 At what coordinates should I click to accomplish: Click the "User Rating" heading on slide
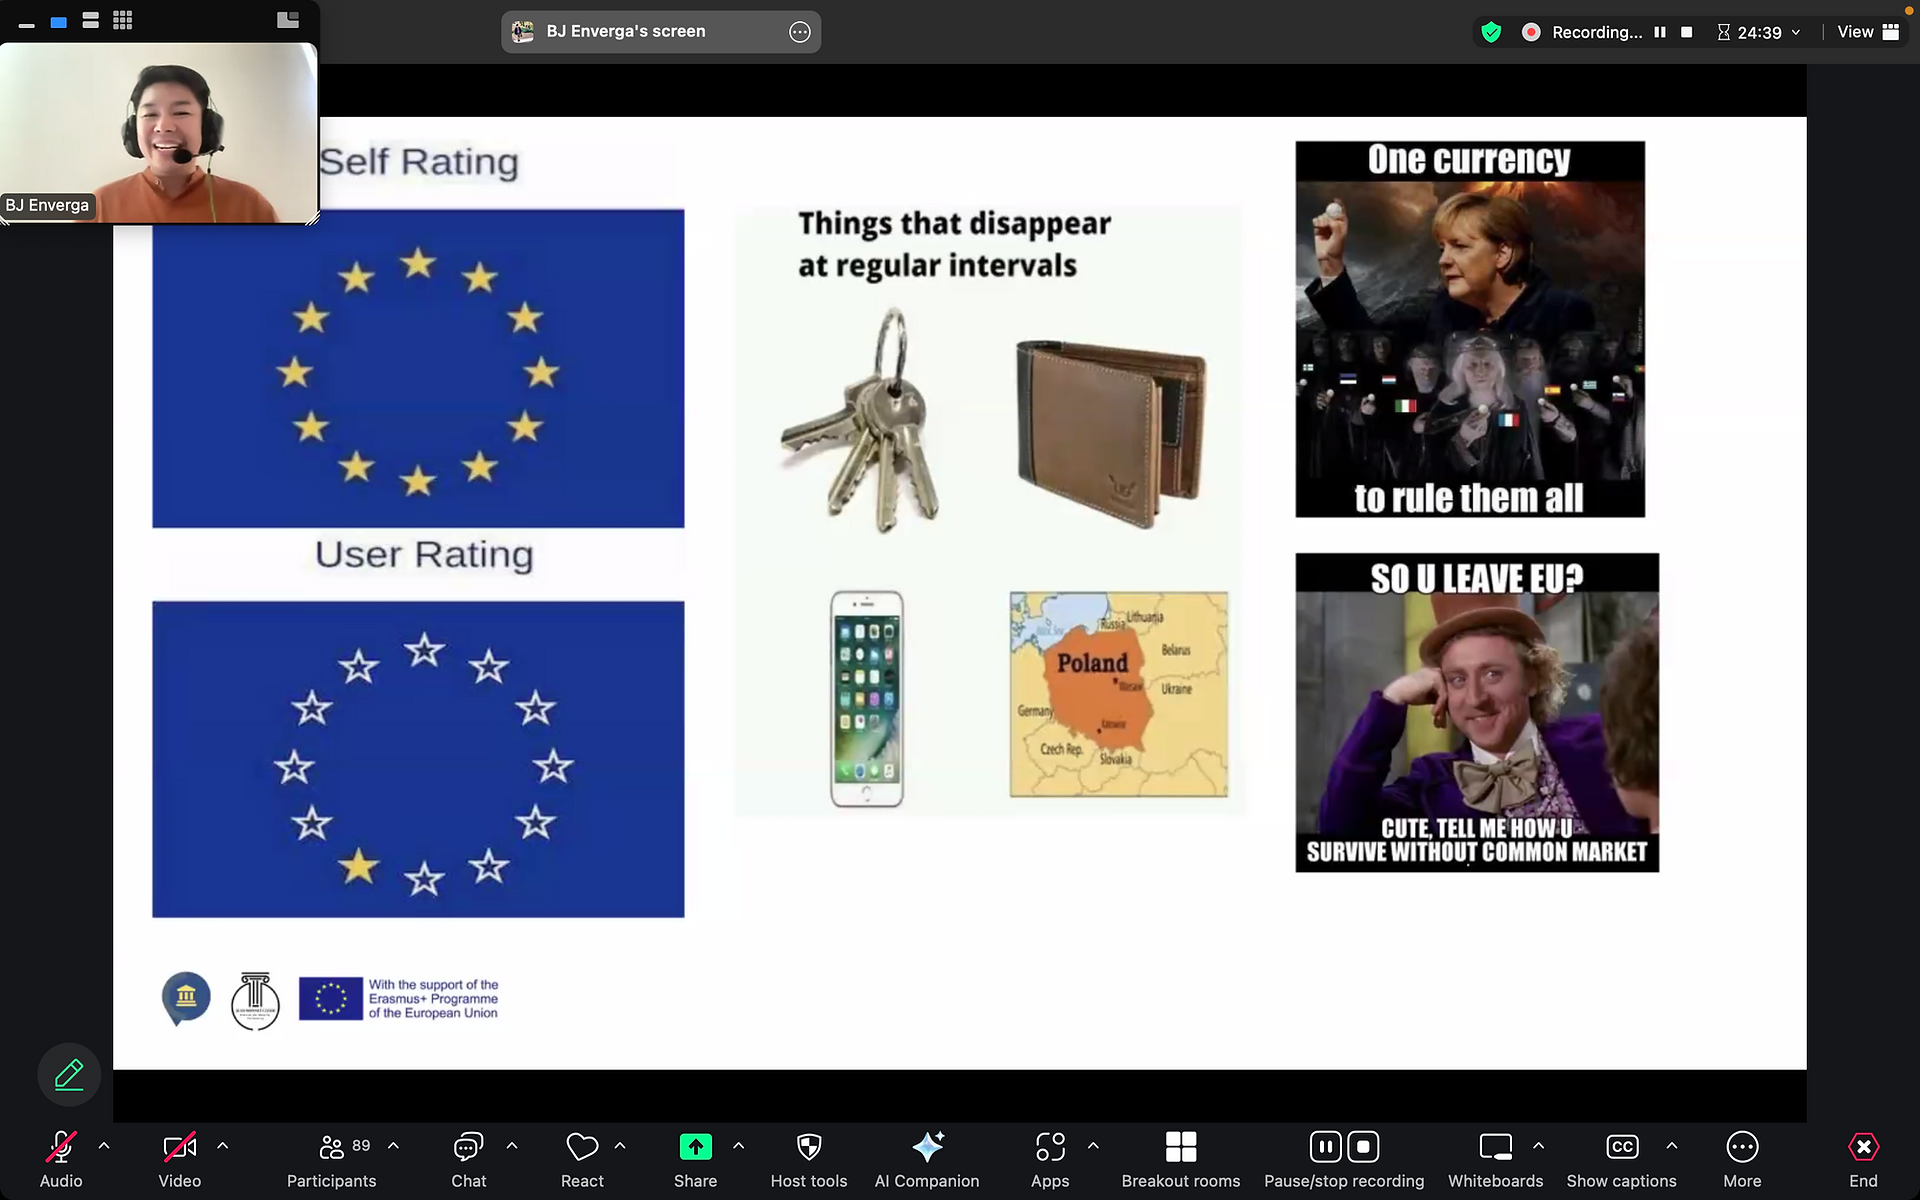click(x=424, y=554)
